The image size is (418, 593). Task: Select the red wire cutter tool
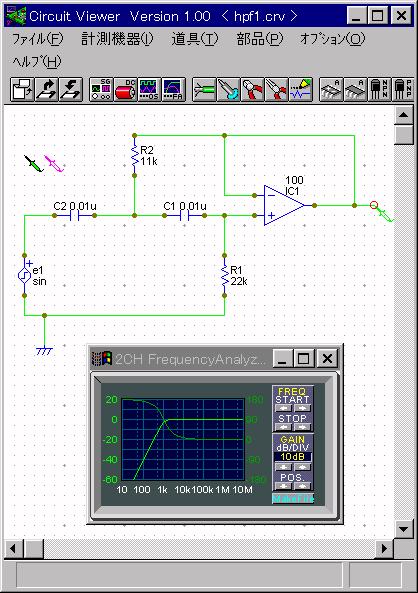pyautogui.click(x=253, y=90)
